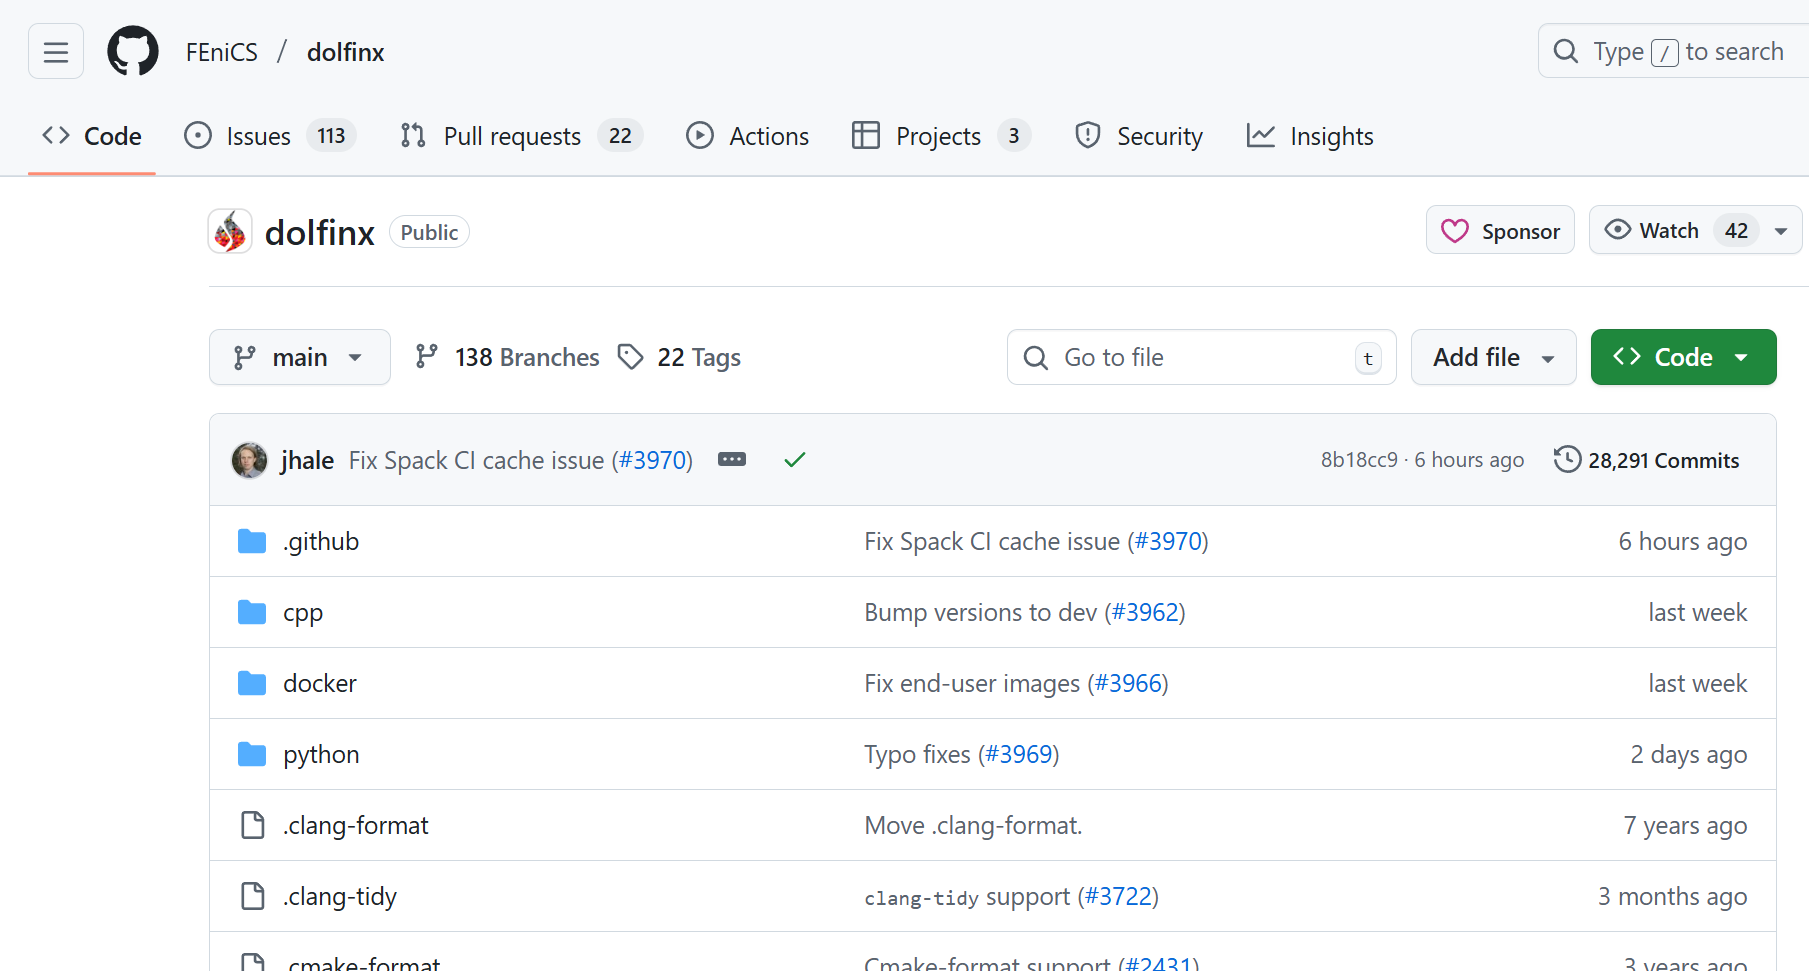Open the docker folder

pyautogui.click(x=320, y=683)
